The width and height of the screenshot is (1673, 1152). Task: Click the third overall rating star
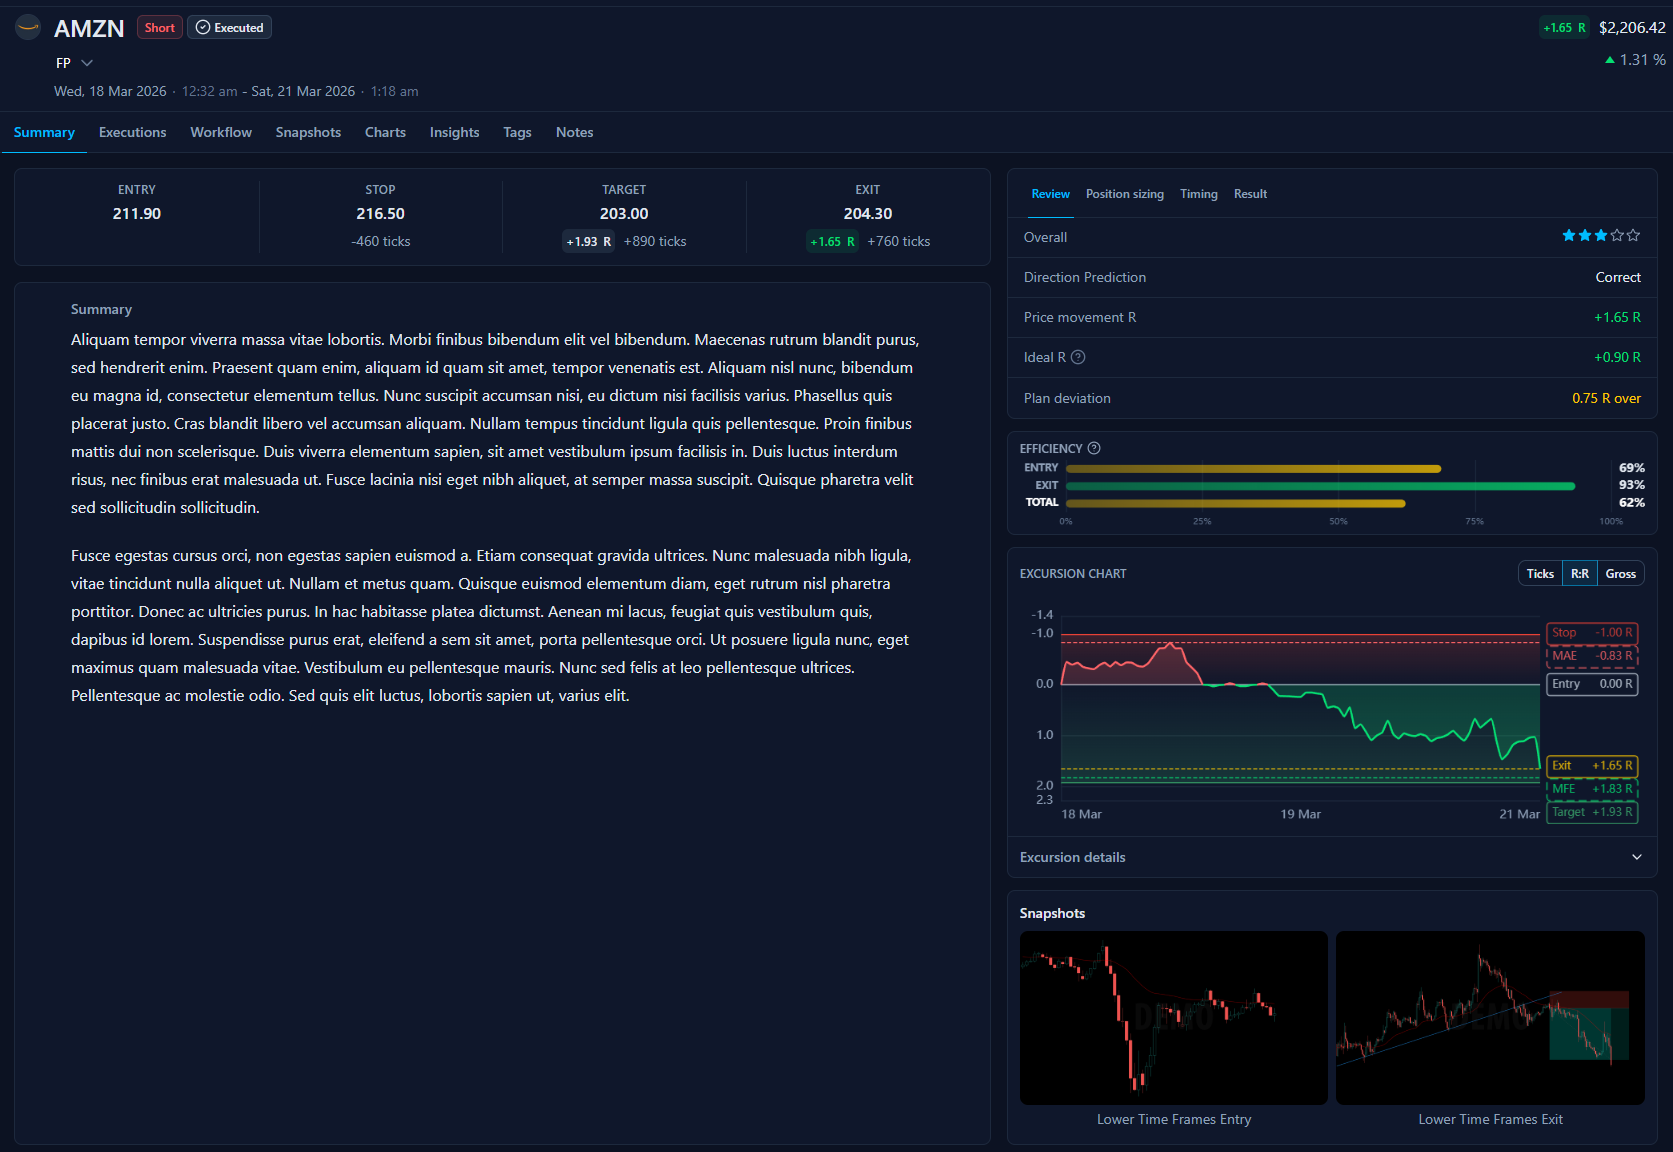[1601, 236]
